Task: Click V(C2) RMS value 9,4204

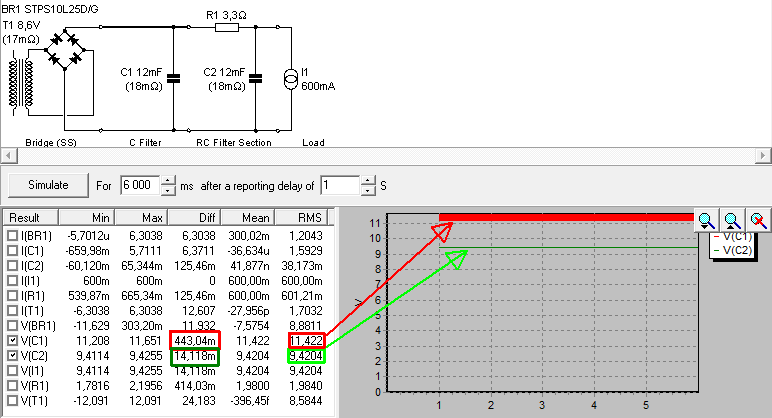Action: coord(306,356)
